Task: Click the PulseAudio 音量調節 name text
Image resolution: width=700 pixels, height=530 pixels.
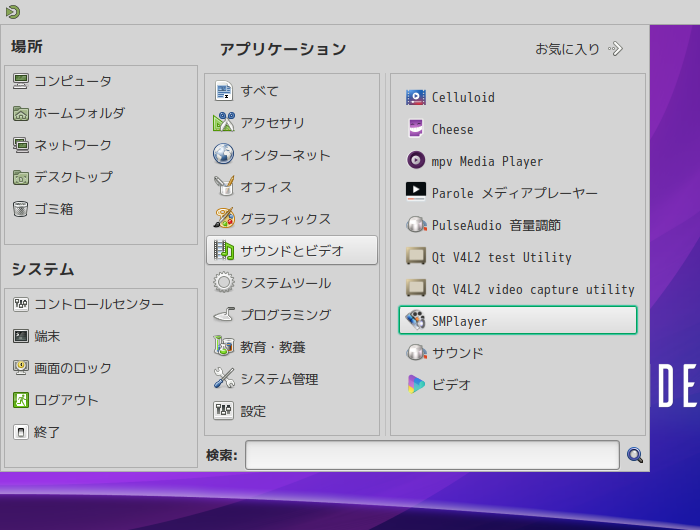Action: point(496,225)
